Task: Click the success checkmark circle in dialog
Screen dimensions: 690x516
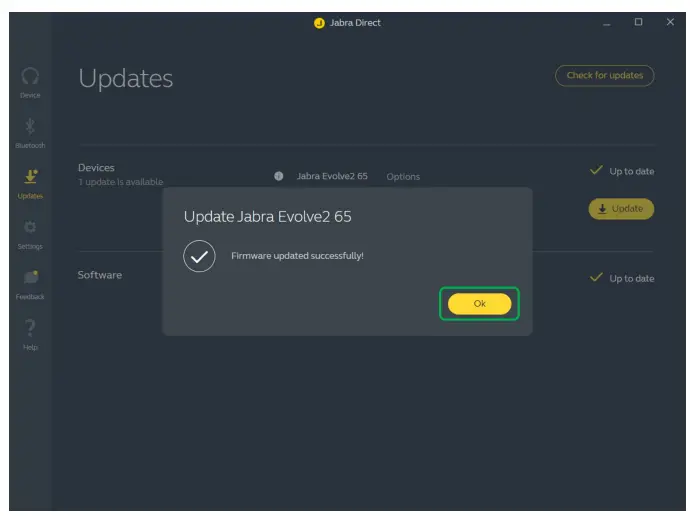Action: (199, 256)
